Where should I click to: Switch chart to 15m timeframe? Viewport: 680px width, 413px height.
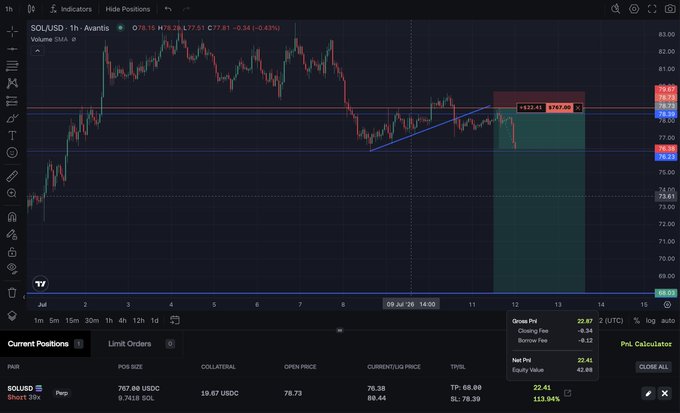pos(72,321)
